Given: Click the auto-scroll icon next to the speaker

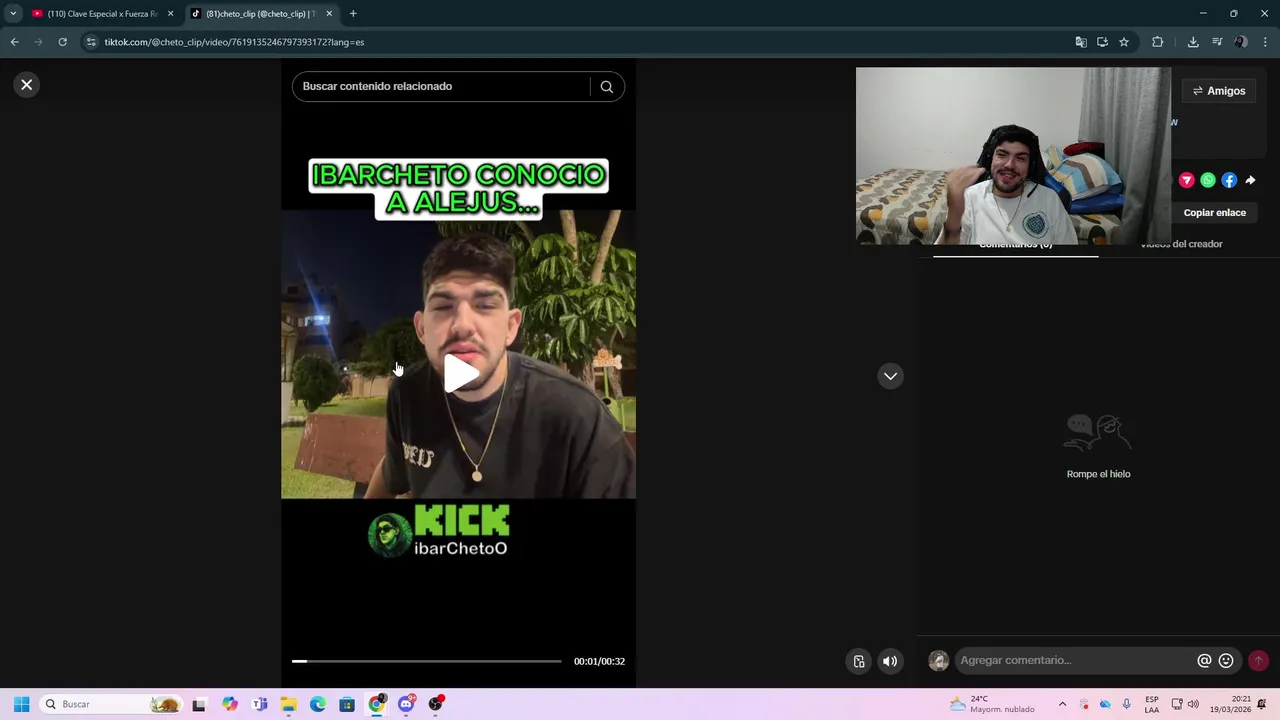Looking at the screenshot, I should [x=859, y=661].
